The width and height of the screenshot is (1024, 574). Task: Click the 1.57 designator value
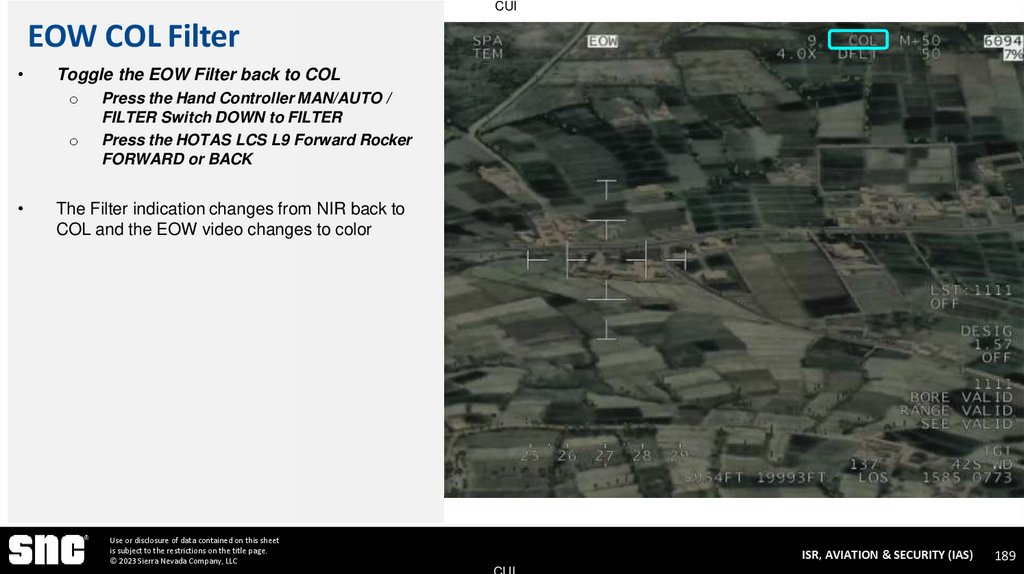pos(993,344)
